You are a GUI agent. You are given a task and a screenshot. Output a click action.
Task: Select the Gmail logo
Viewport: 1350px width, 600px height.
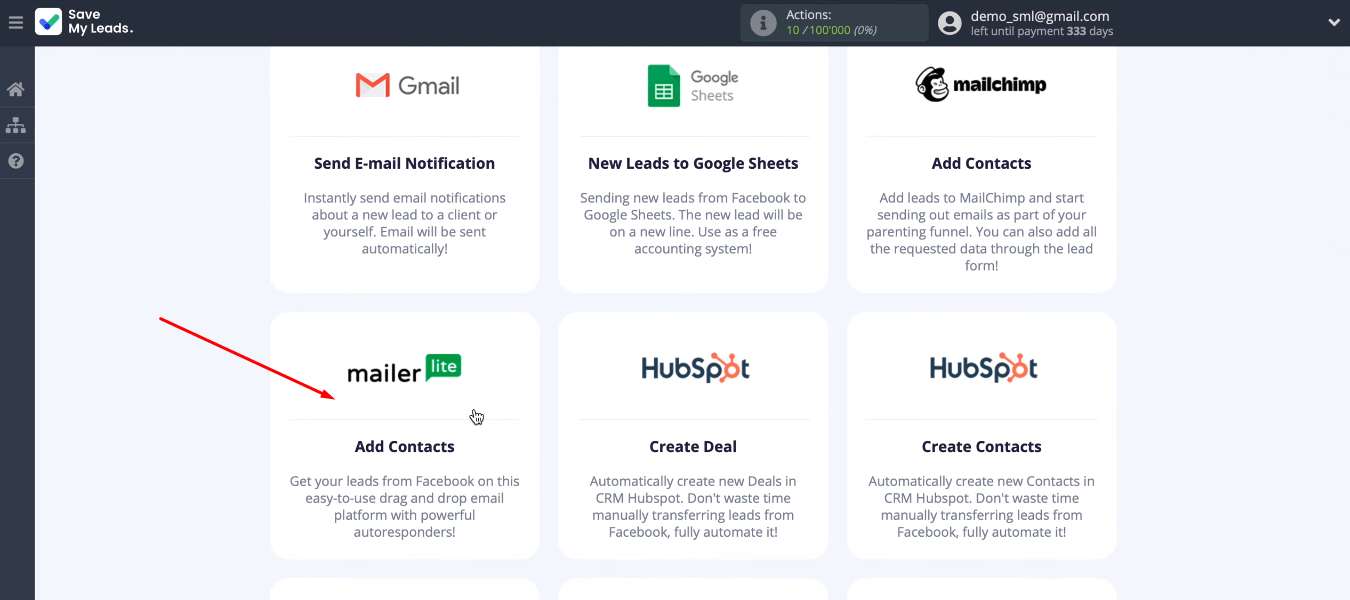pyautogui.click(x=407, y=86)
